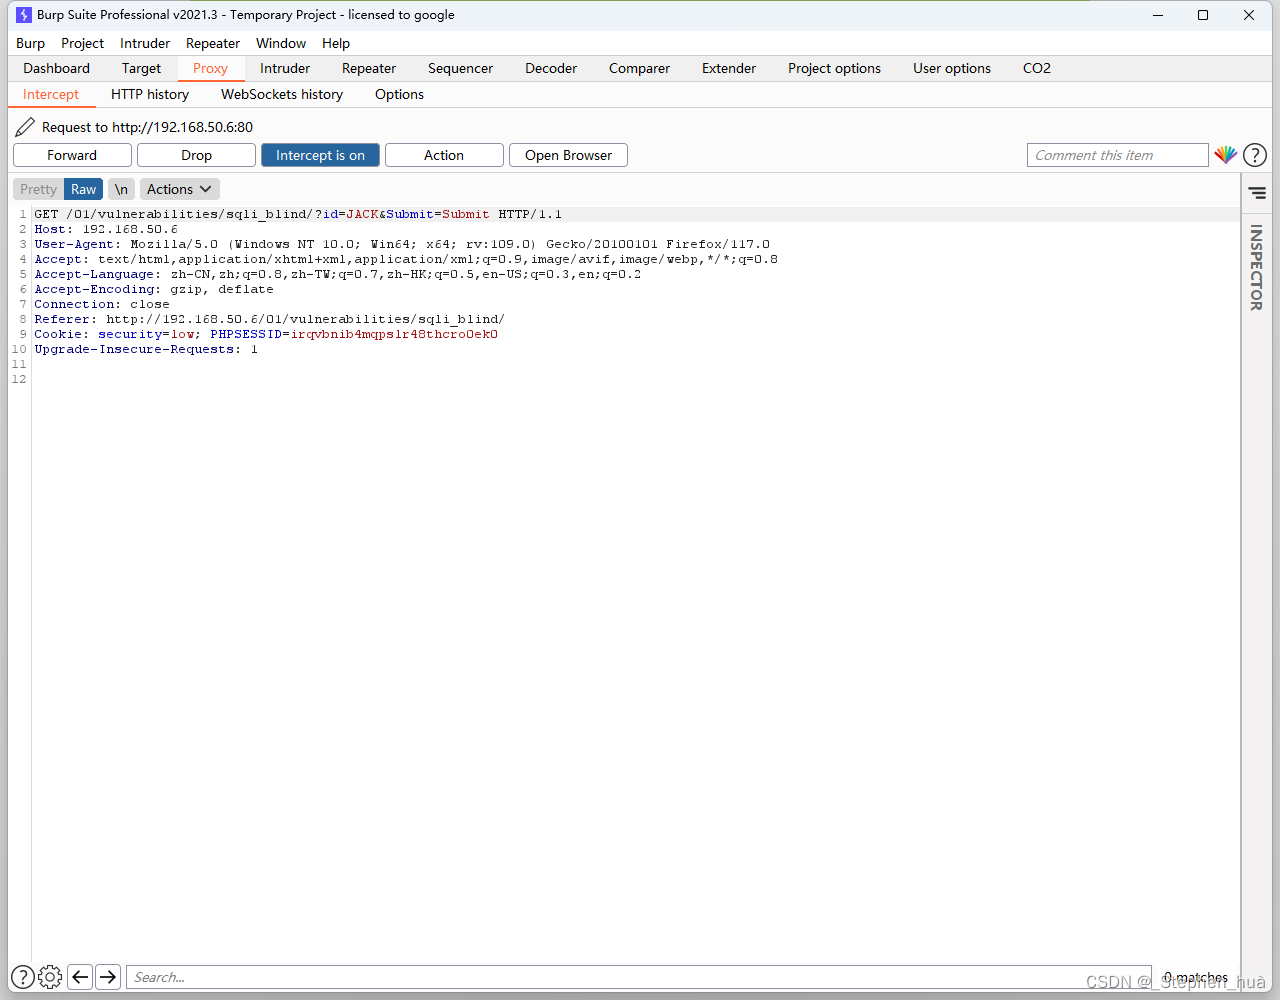Click the Accept-Encoding header line
The height and width of the screenshot is (1000, 1280).
tap(154, 289)
